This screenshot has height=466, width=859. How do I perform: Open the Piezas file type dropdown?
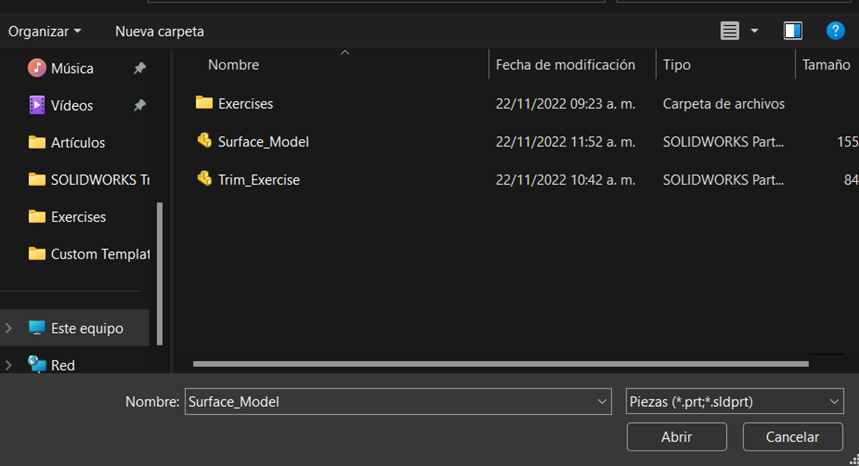(734, 401)
